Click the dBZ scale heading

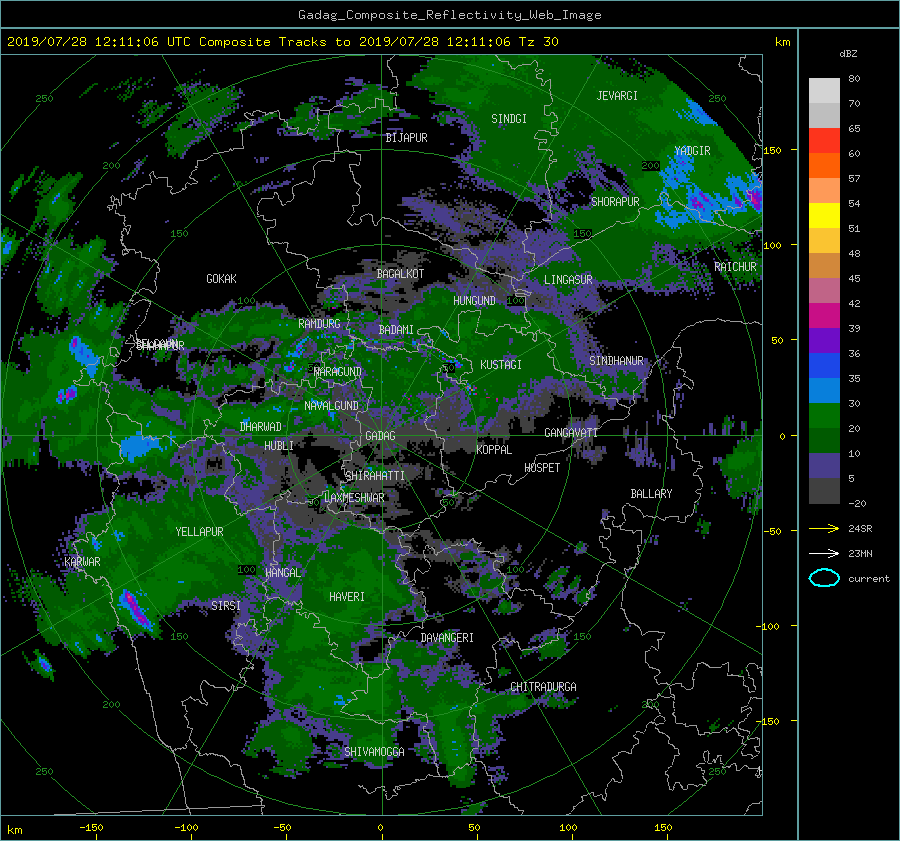pos(848,54)
